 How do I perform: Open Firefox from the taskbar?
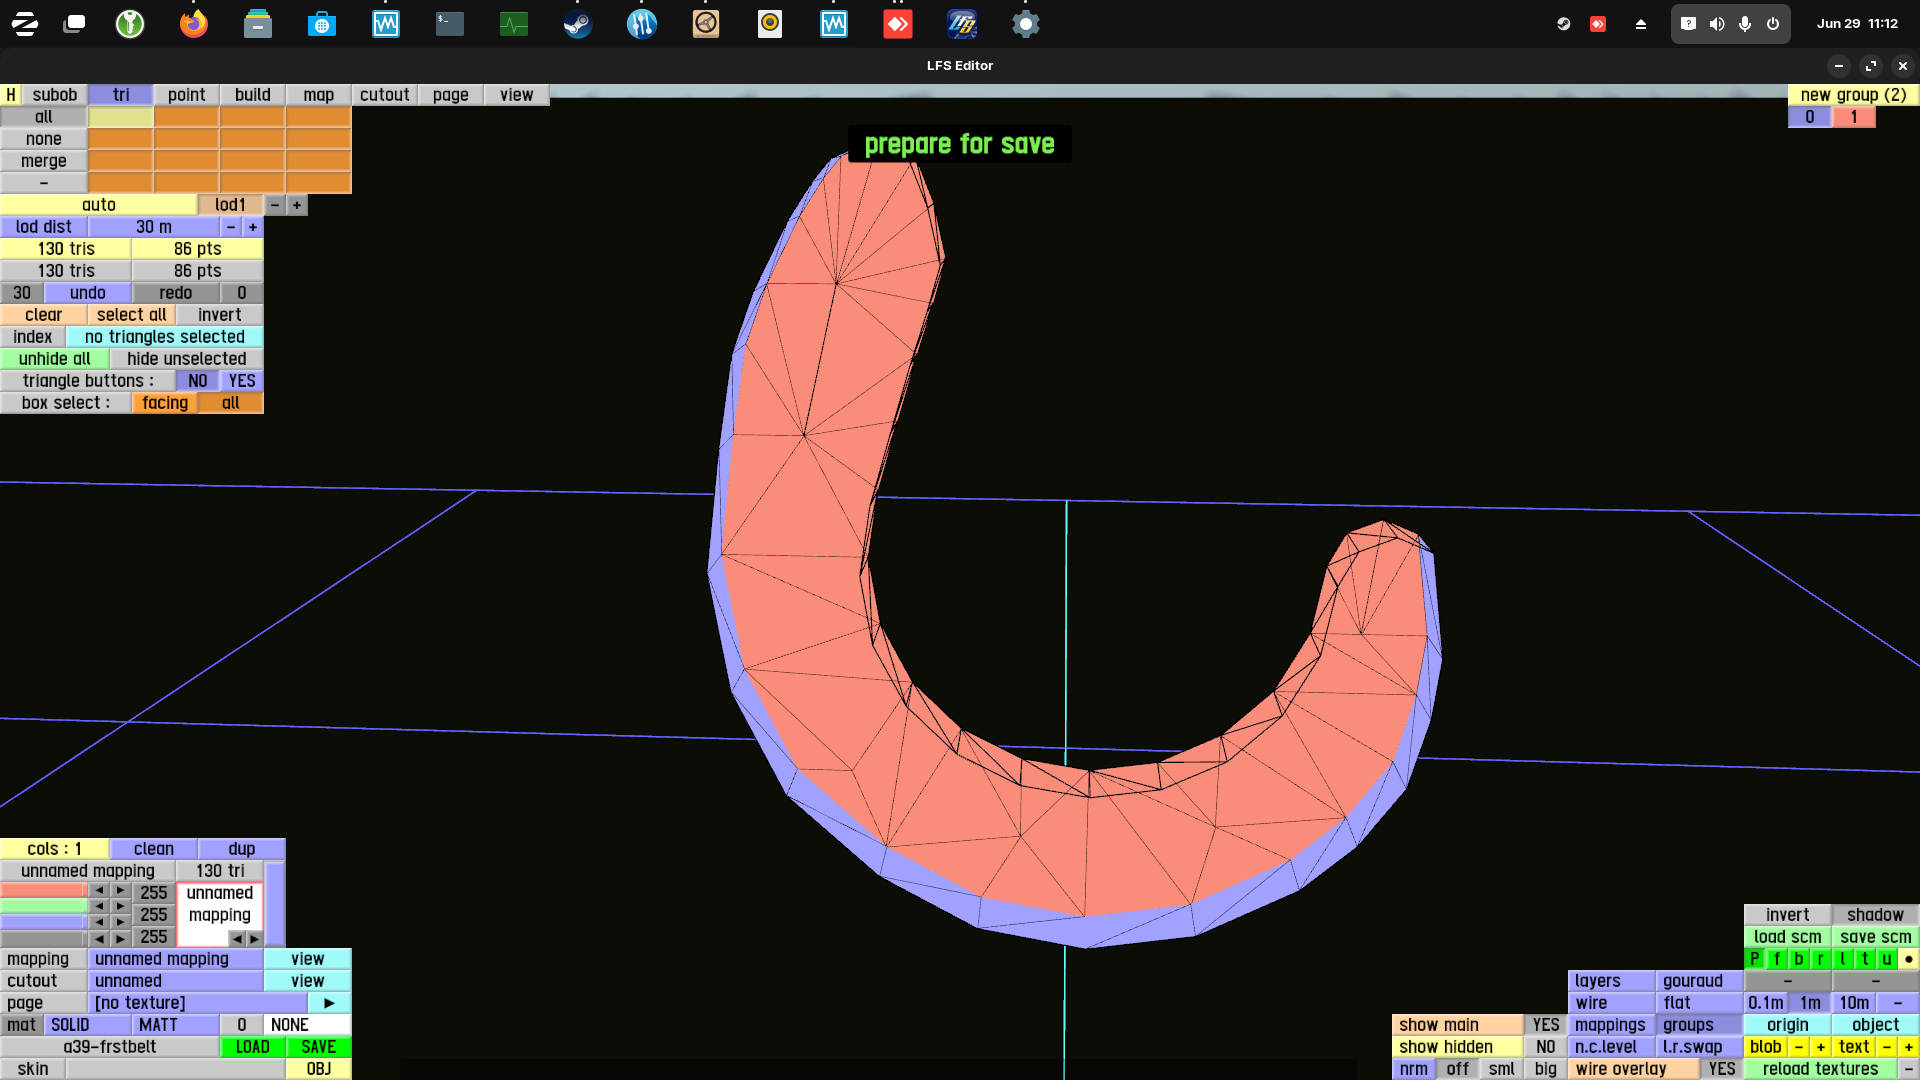coord(193,24)
